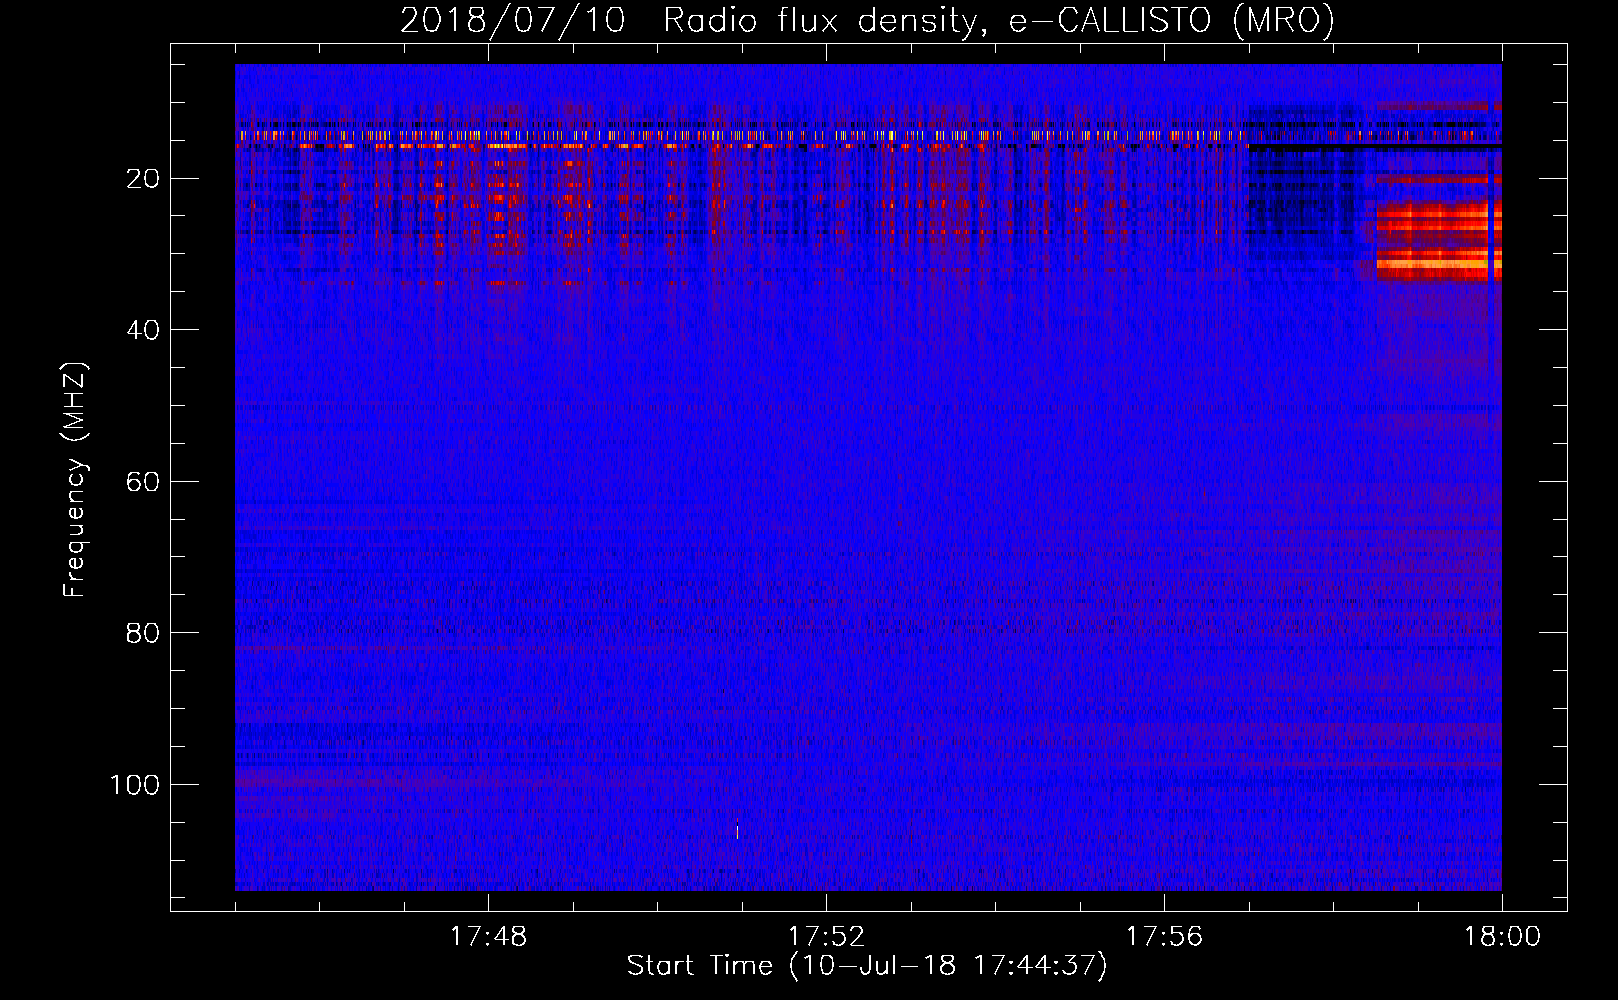Click the 17:56 time tick label

pos(1164,937)
